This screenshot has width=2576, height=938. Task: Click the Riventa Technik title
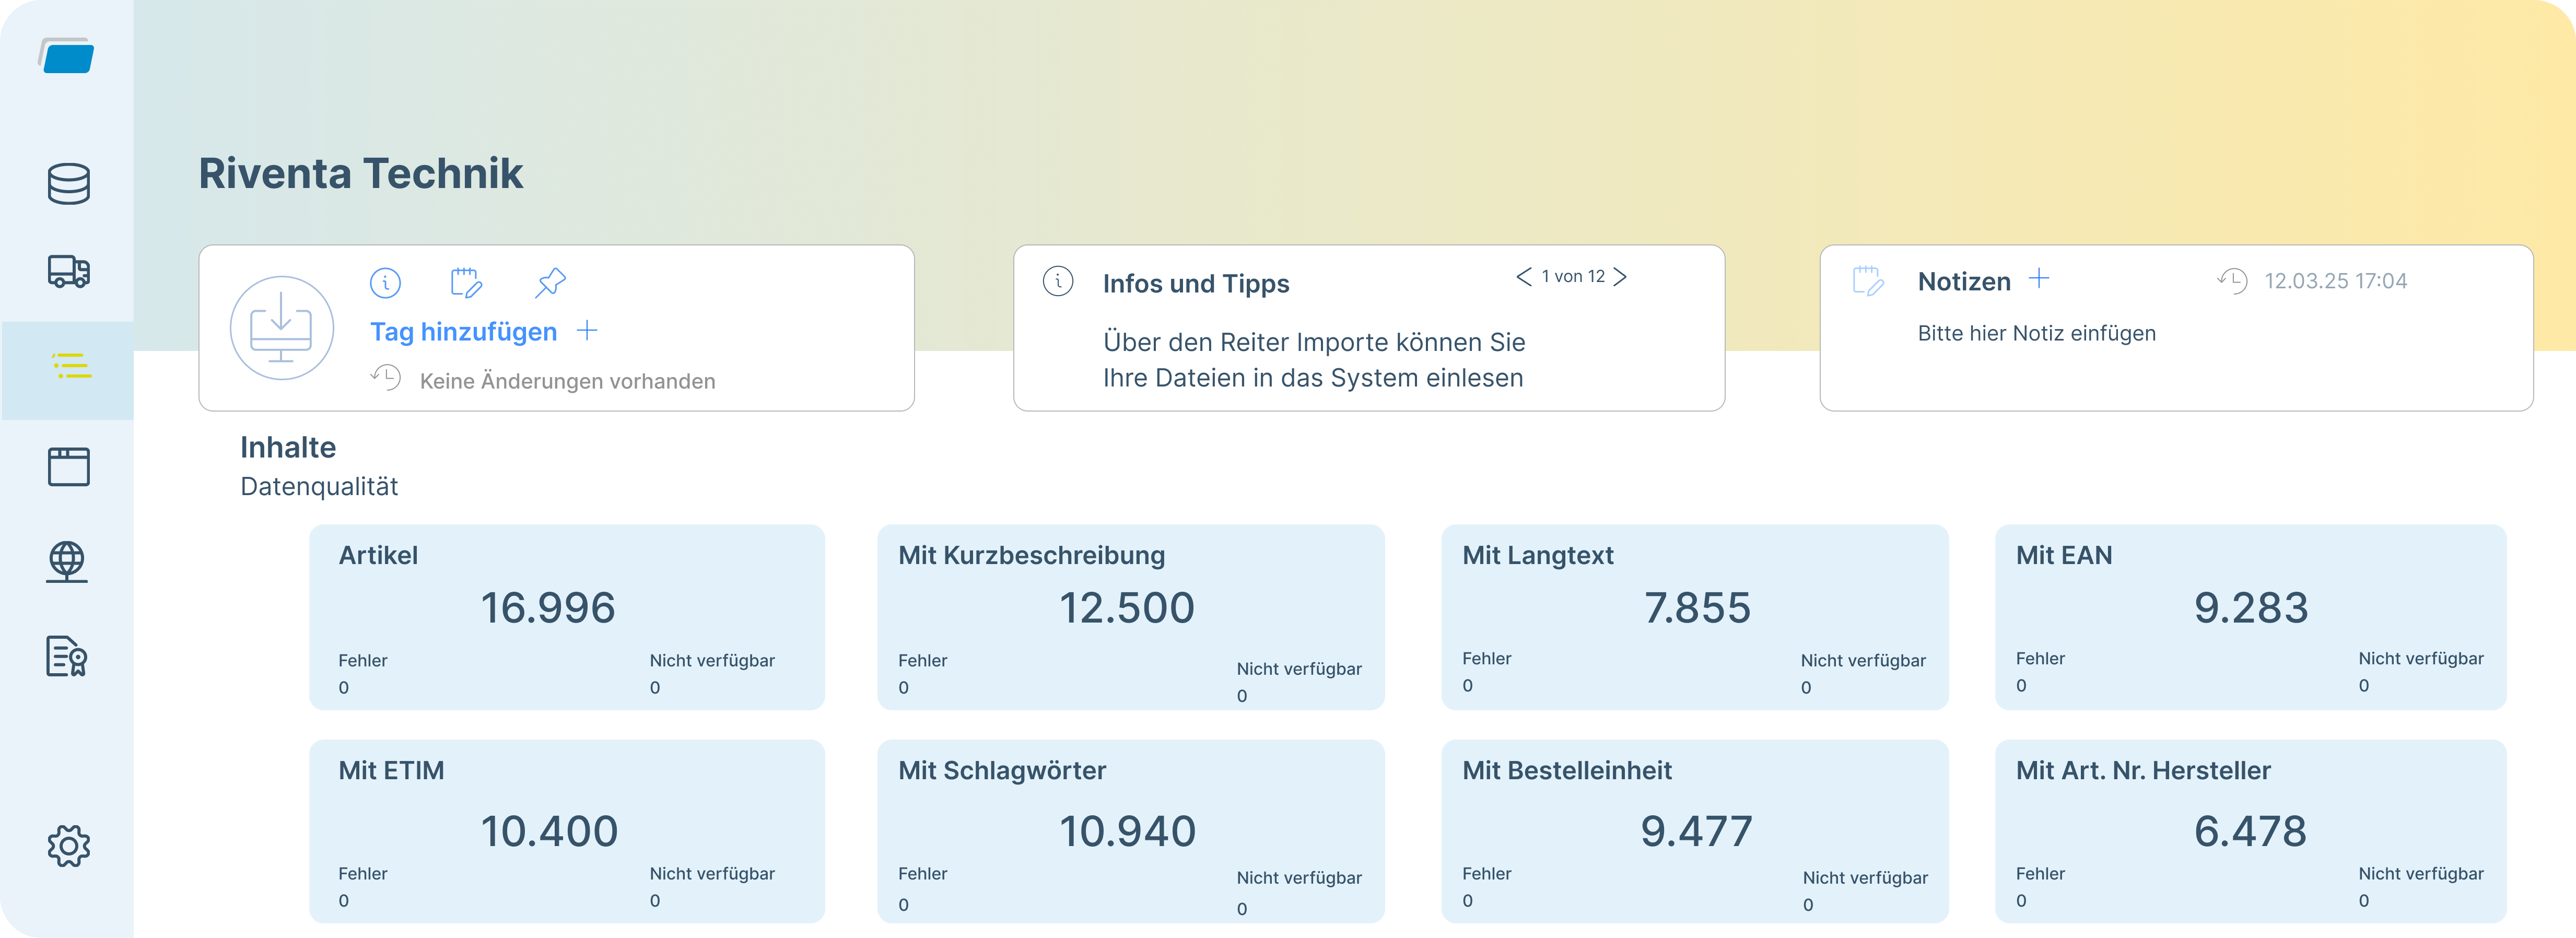pyautogui.click(x=360, y=174)
